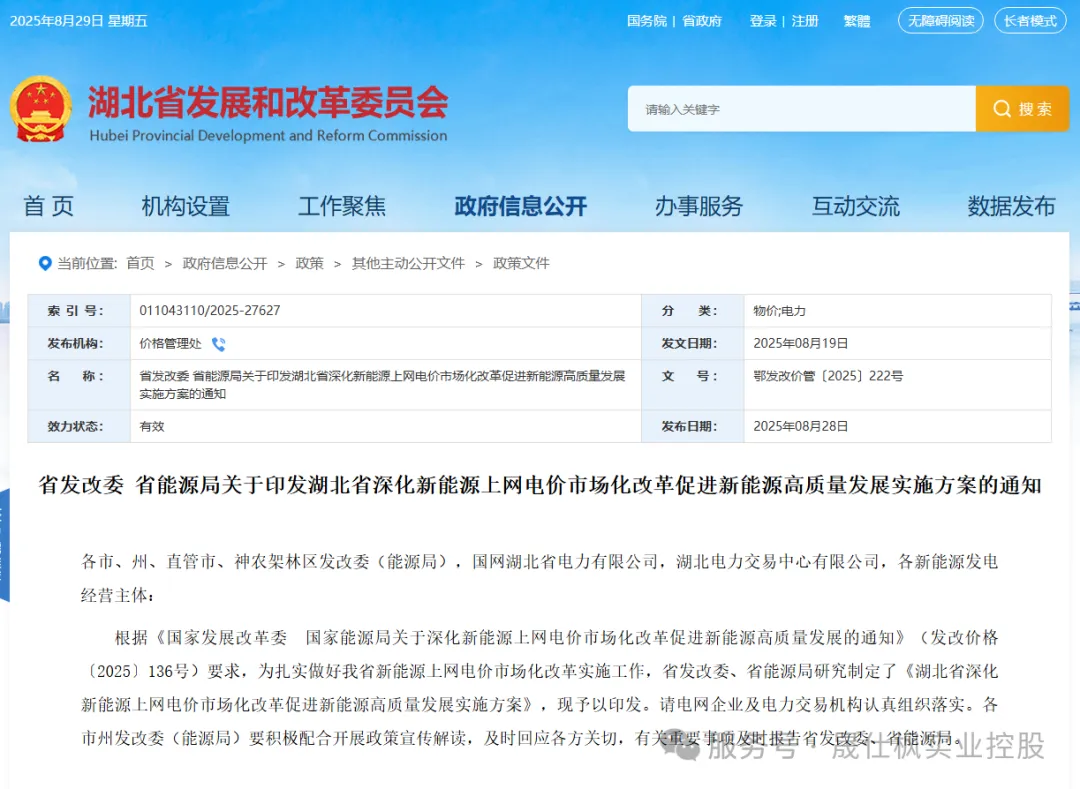Click the 注册 register link

(805, 21)
